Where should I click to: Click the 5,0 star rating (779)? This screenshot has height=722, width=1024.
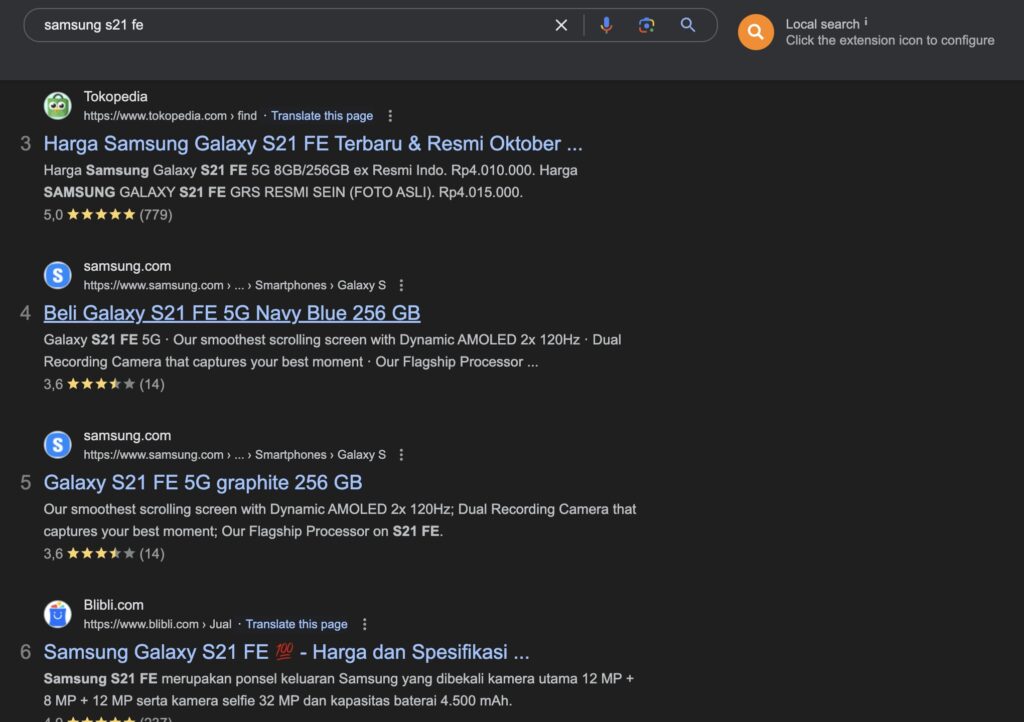[108, 215]
